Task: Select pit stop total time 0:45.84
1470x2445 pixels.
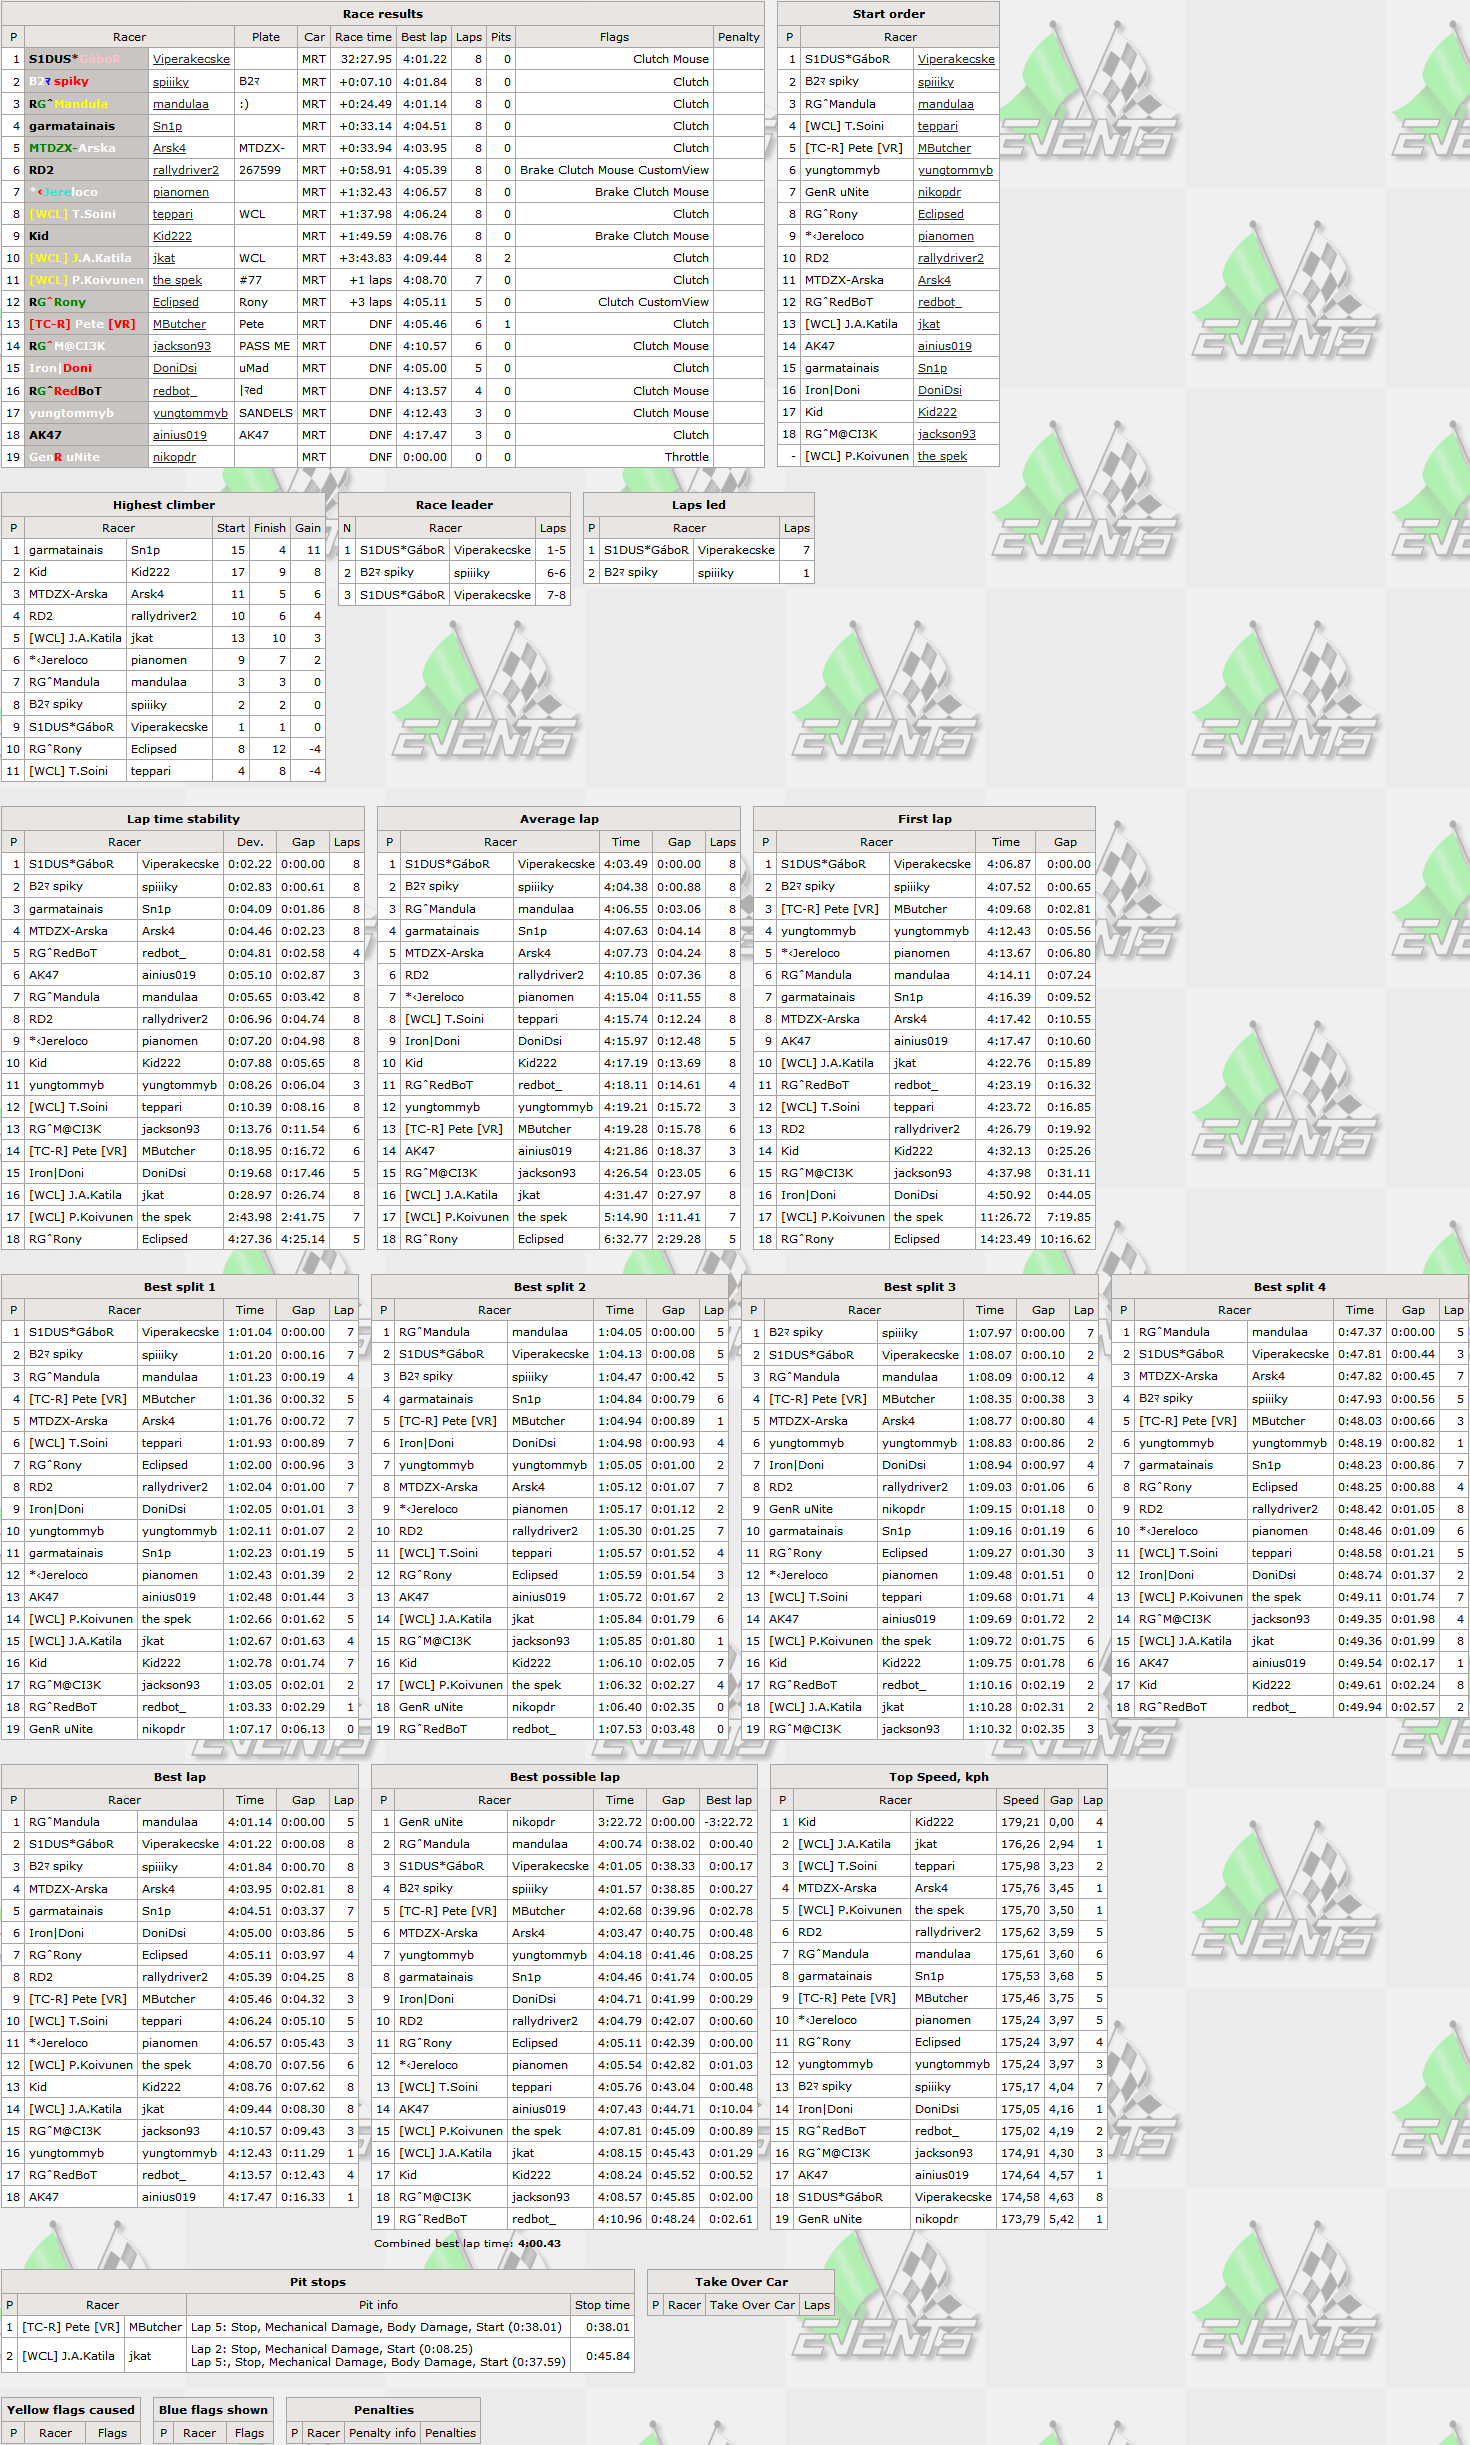Action: [608, 2356]
